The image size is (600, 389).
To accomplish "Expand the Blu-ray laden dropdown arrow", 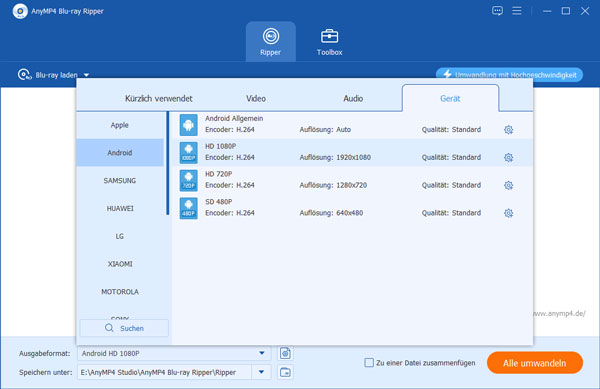I will click(x=86, y=75).
